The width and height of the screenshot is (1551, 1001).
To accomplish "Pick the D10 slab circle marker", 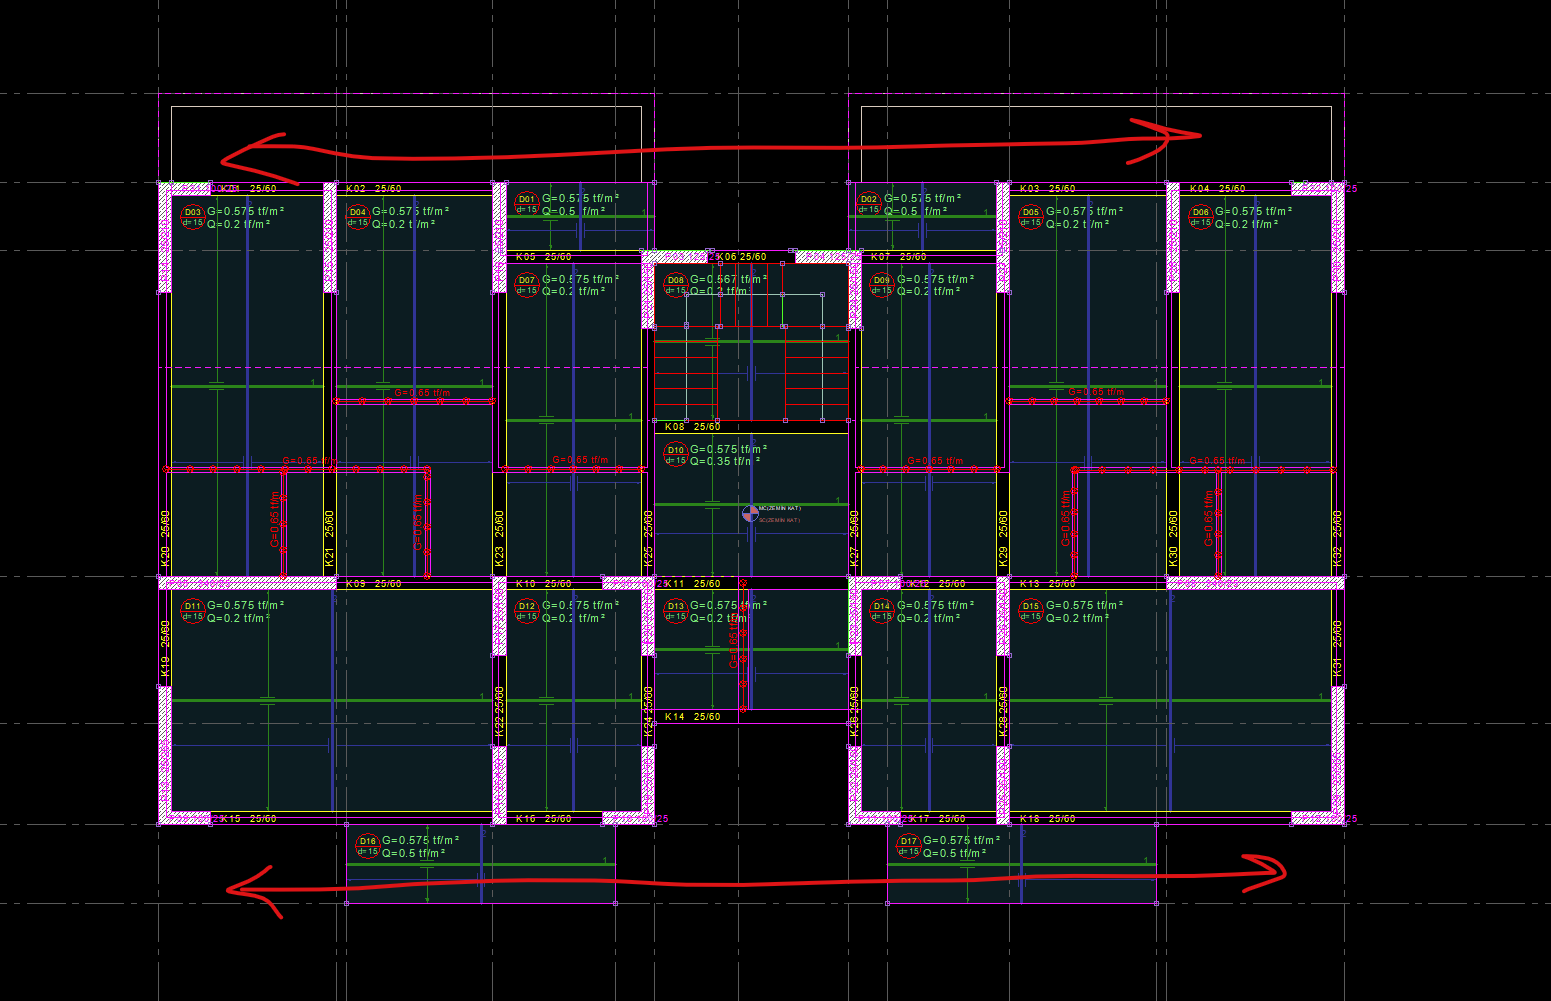I will tap(676, 454).
